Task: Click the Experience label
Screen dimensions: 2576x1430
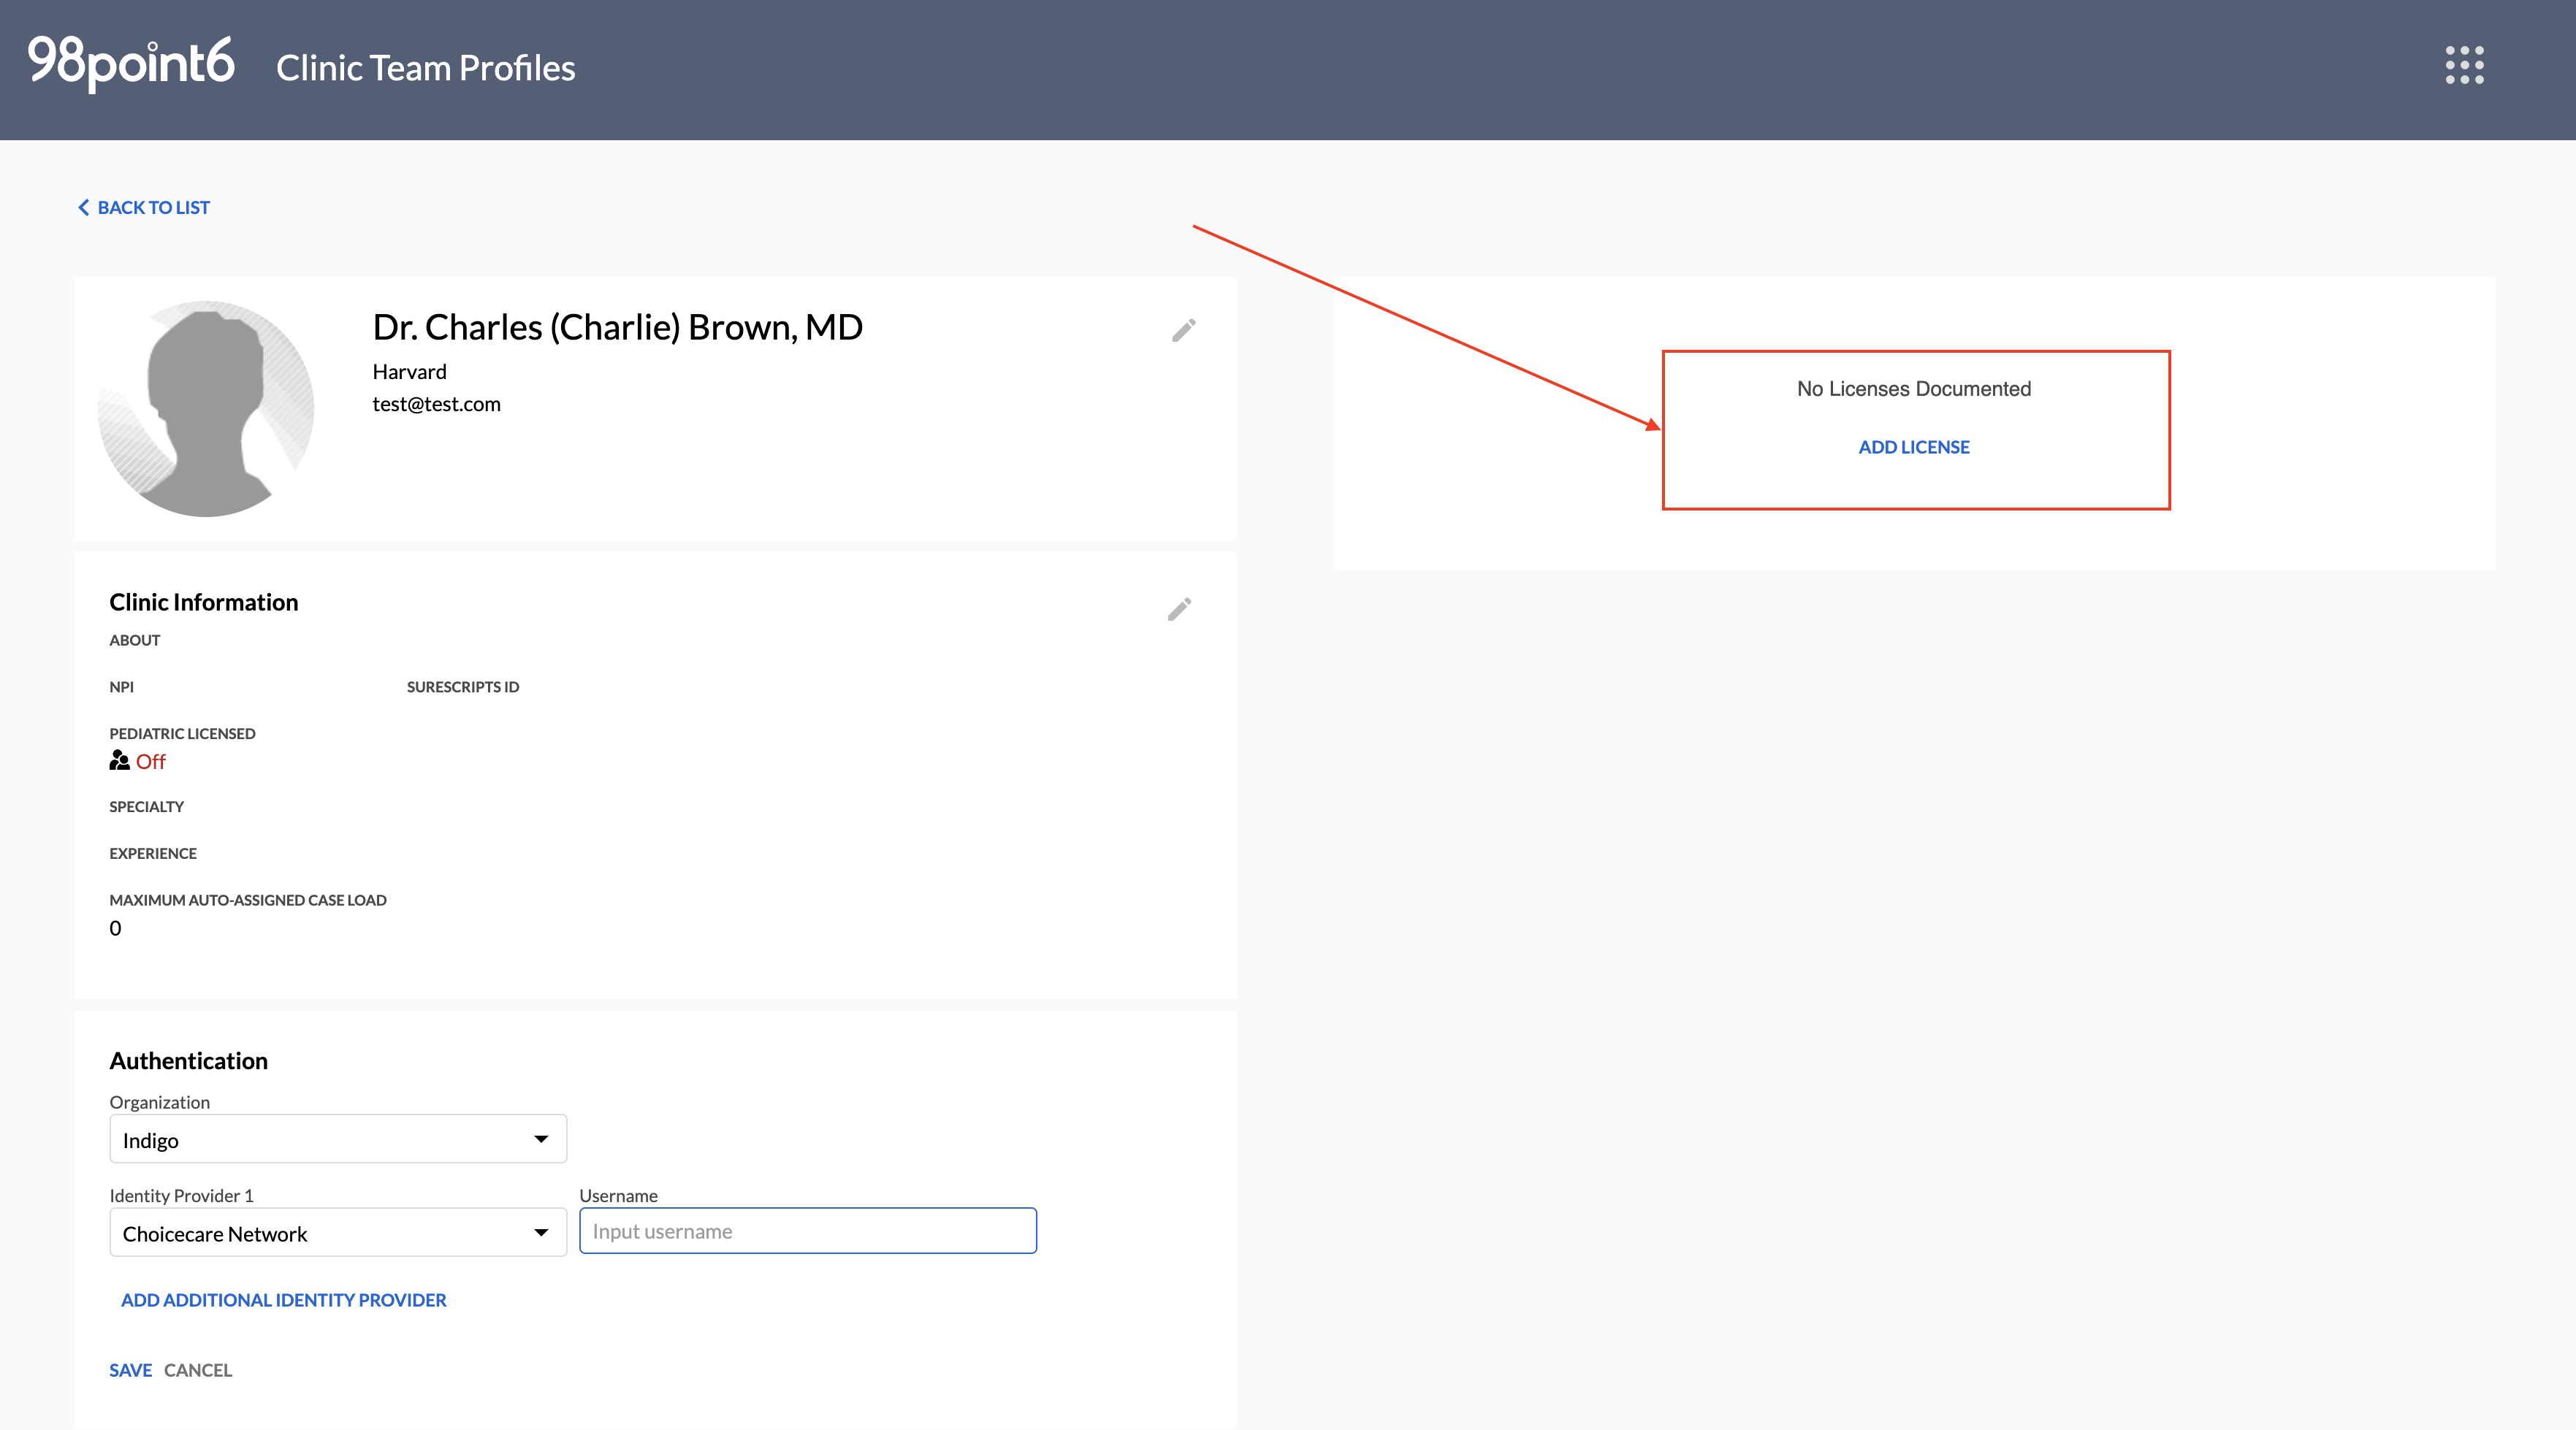Action: pyautogui.click(x=153, y=853)
